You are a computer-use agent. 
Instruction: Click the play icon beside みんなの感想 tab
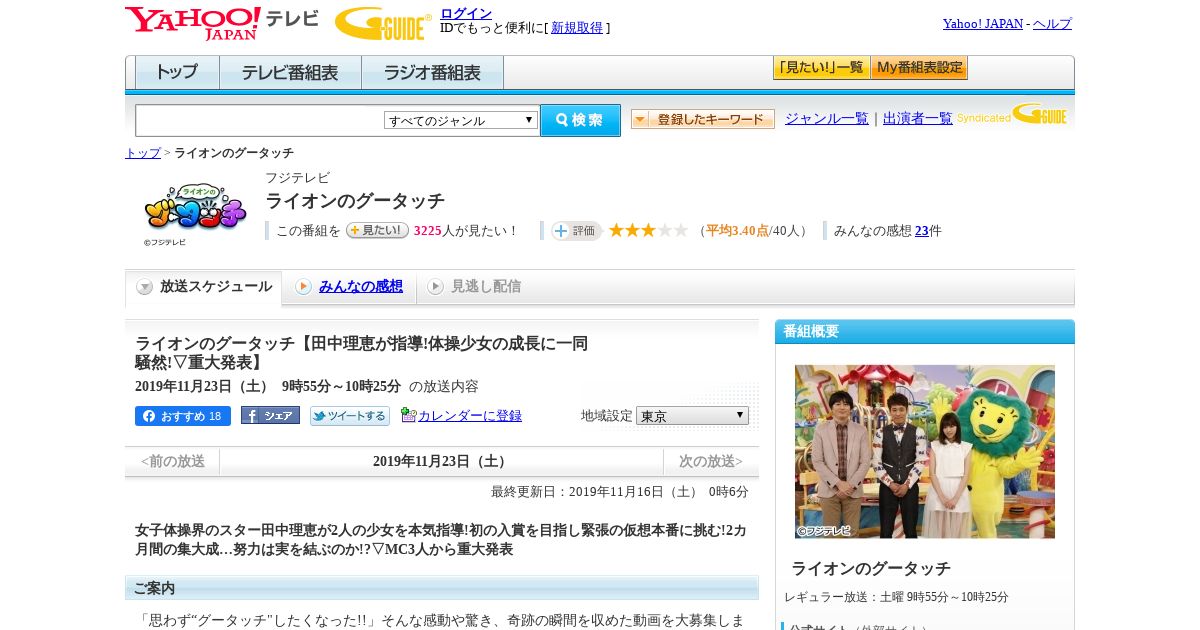click(303, 287)
